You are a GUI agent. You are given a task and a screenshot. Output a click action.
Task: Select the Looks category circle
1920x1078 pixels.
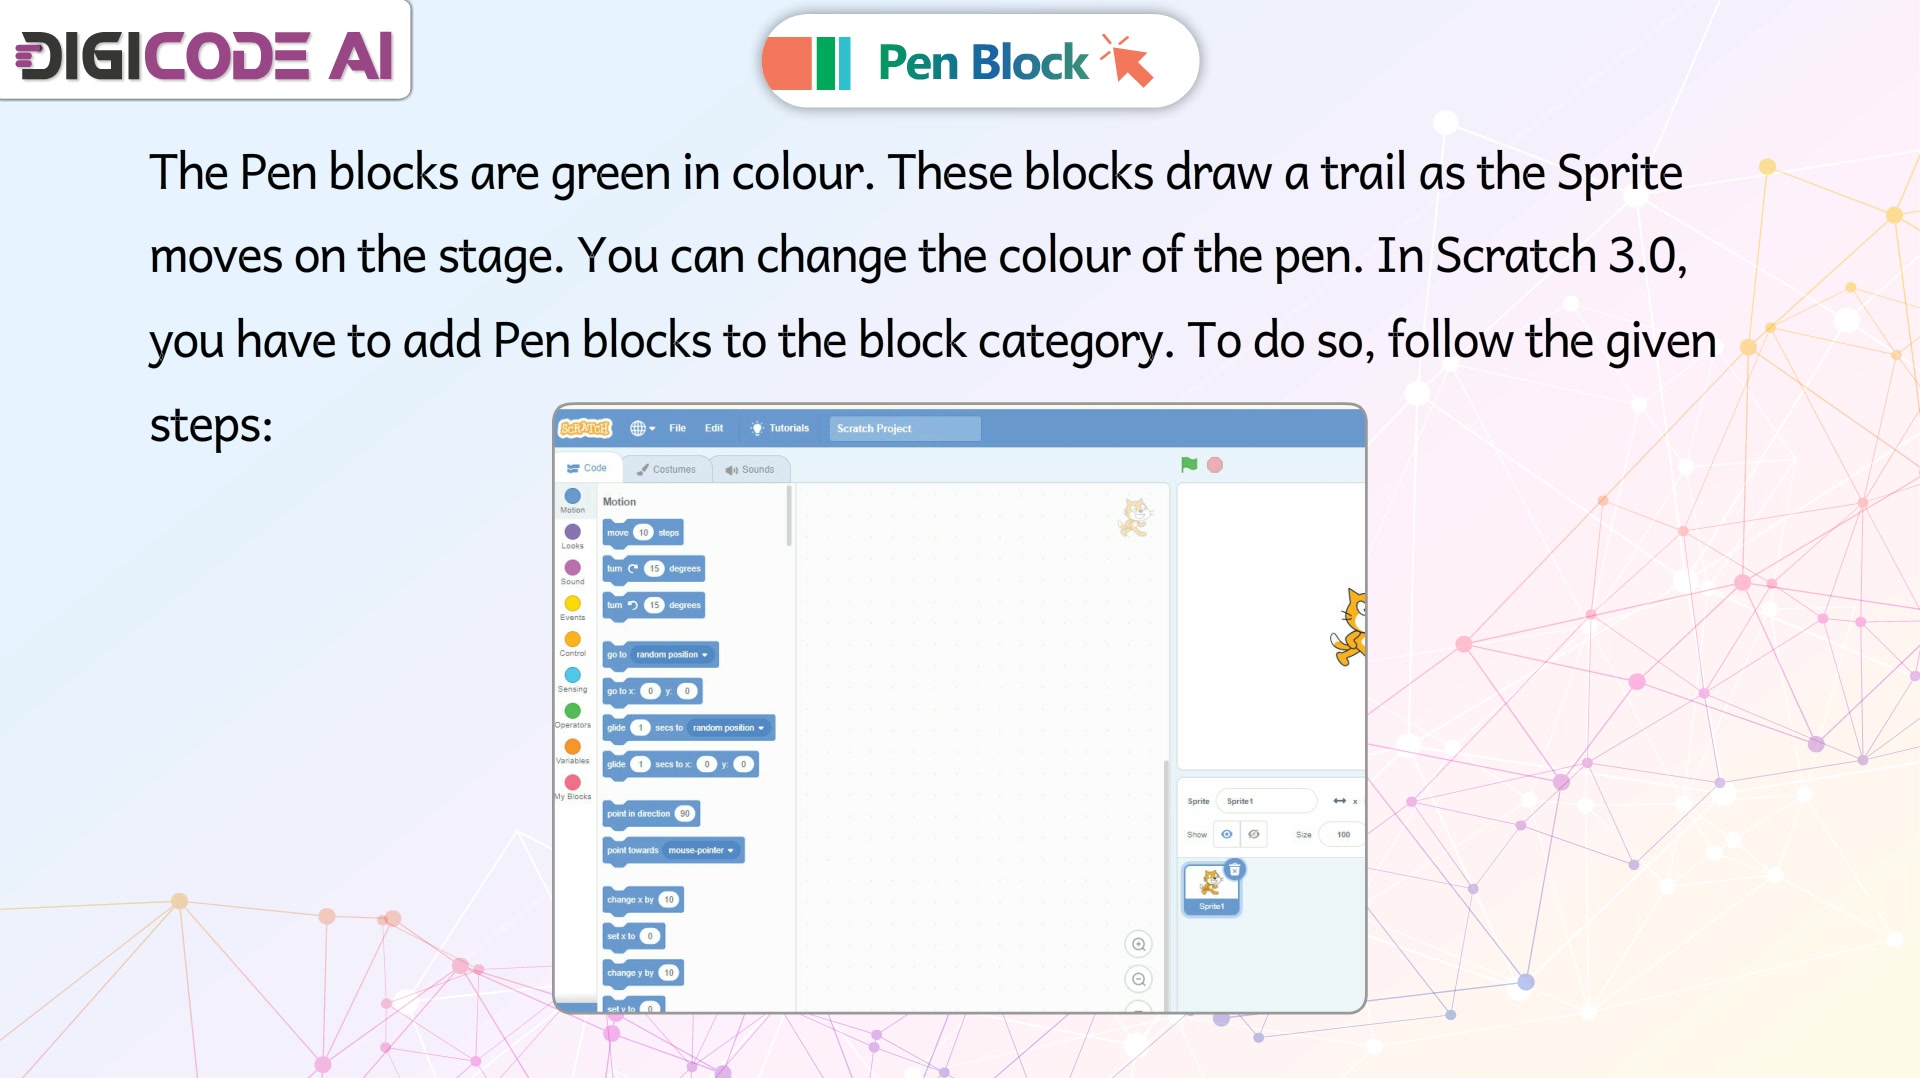573,532
